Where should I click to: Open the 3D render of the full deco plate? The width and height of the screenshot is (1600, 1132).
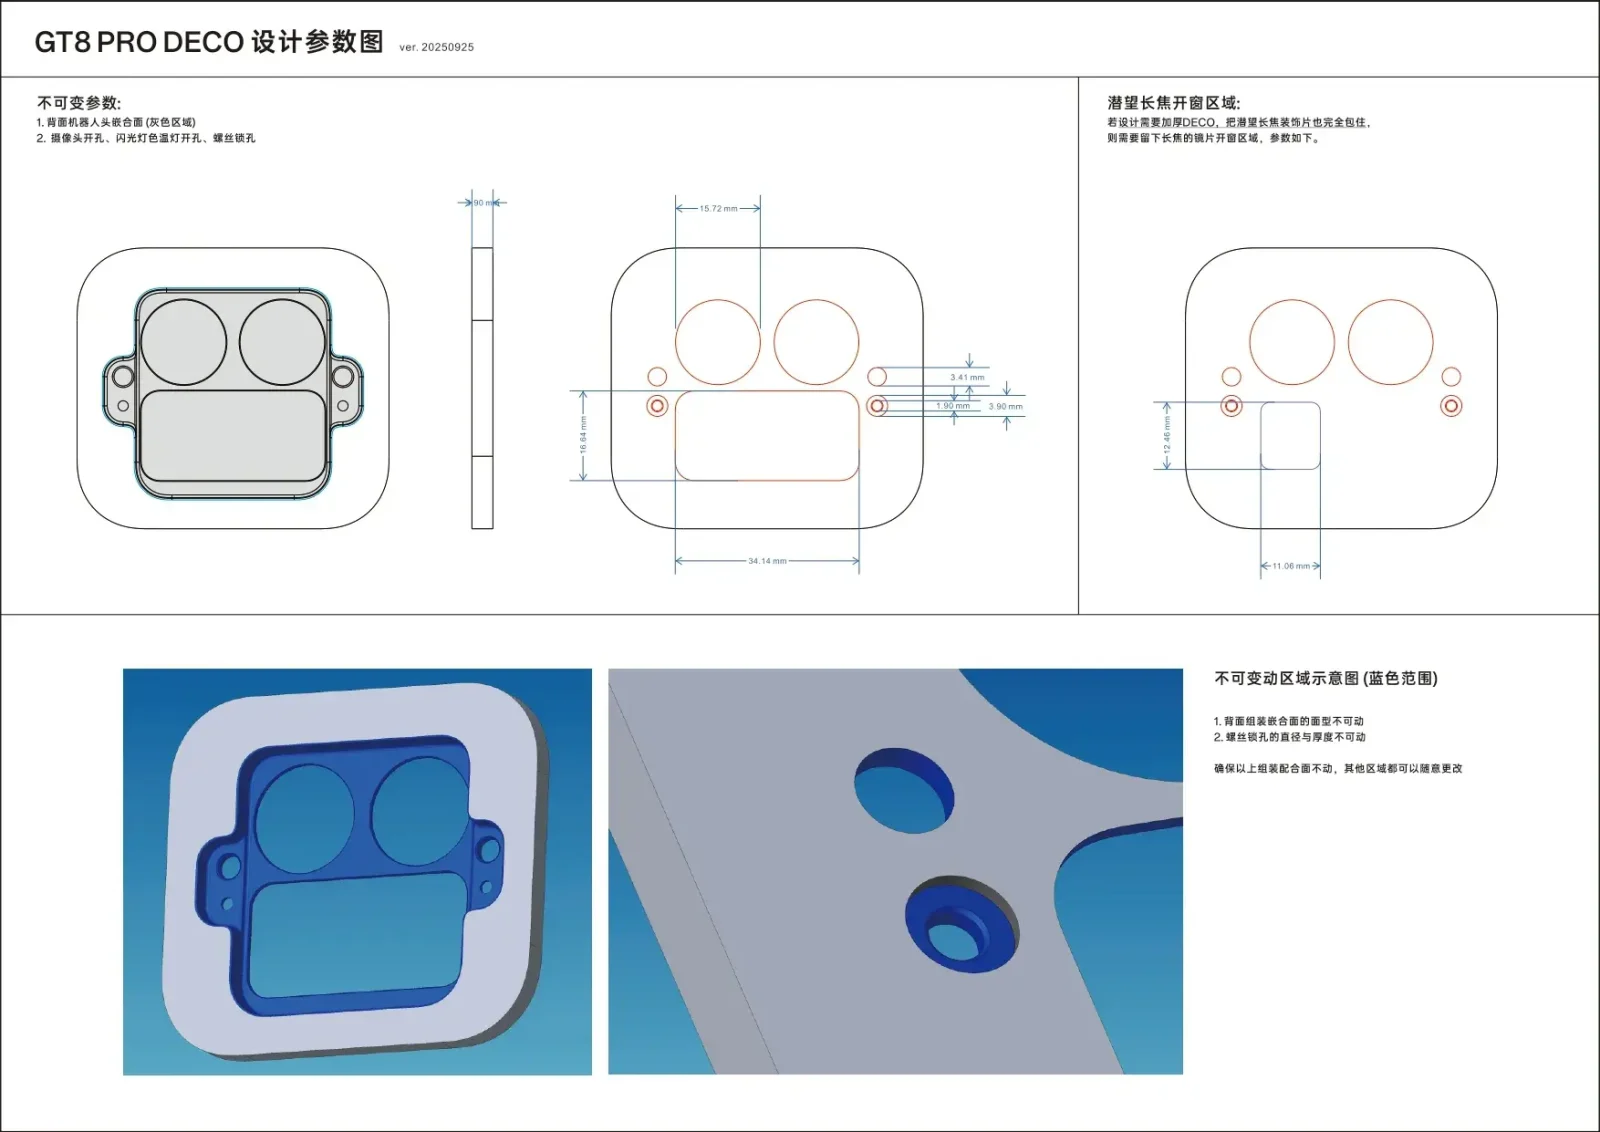(357, 872)
